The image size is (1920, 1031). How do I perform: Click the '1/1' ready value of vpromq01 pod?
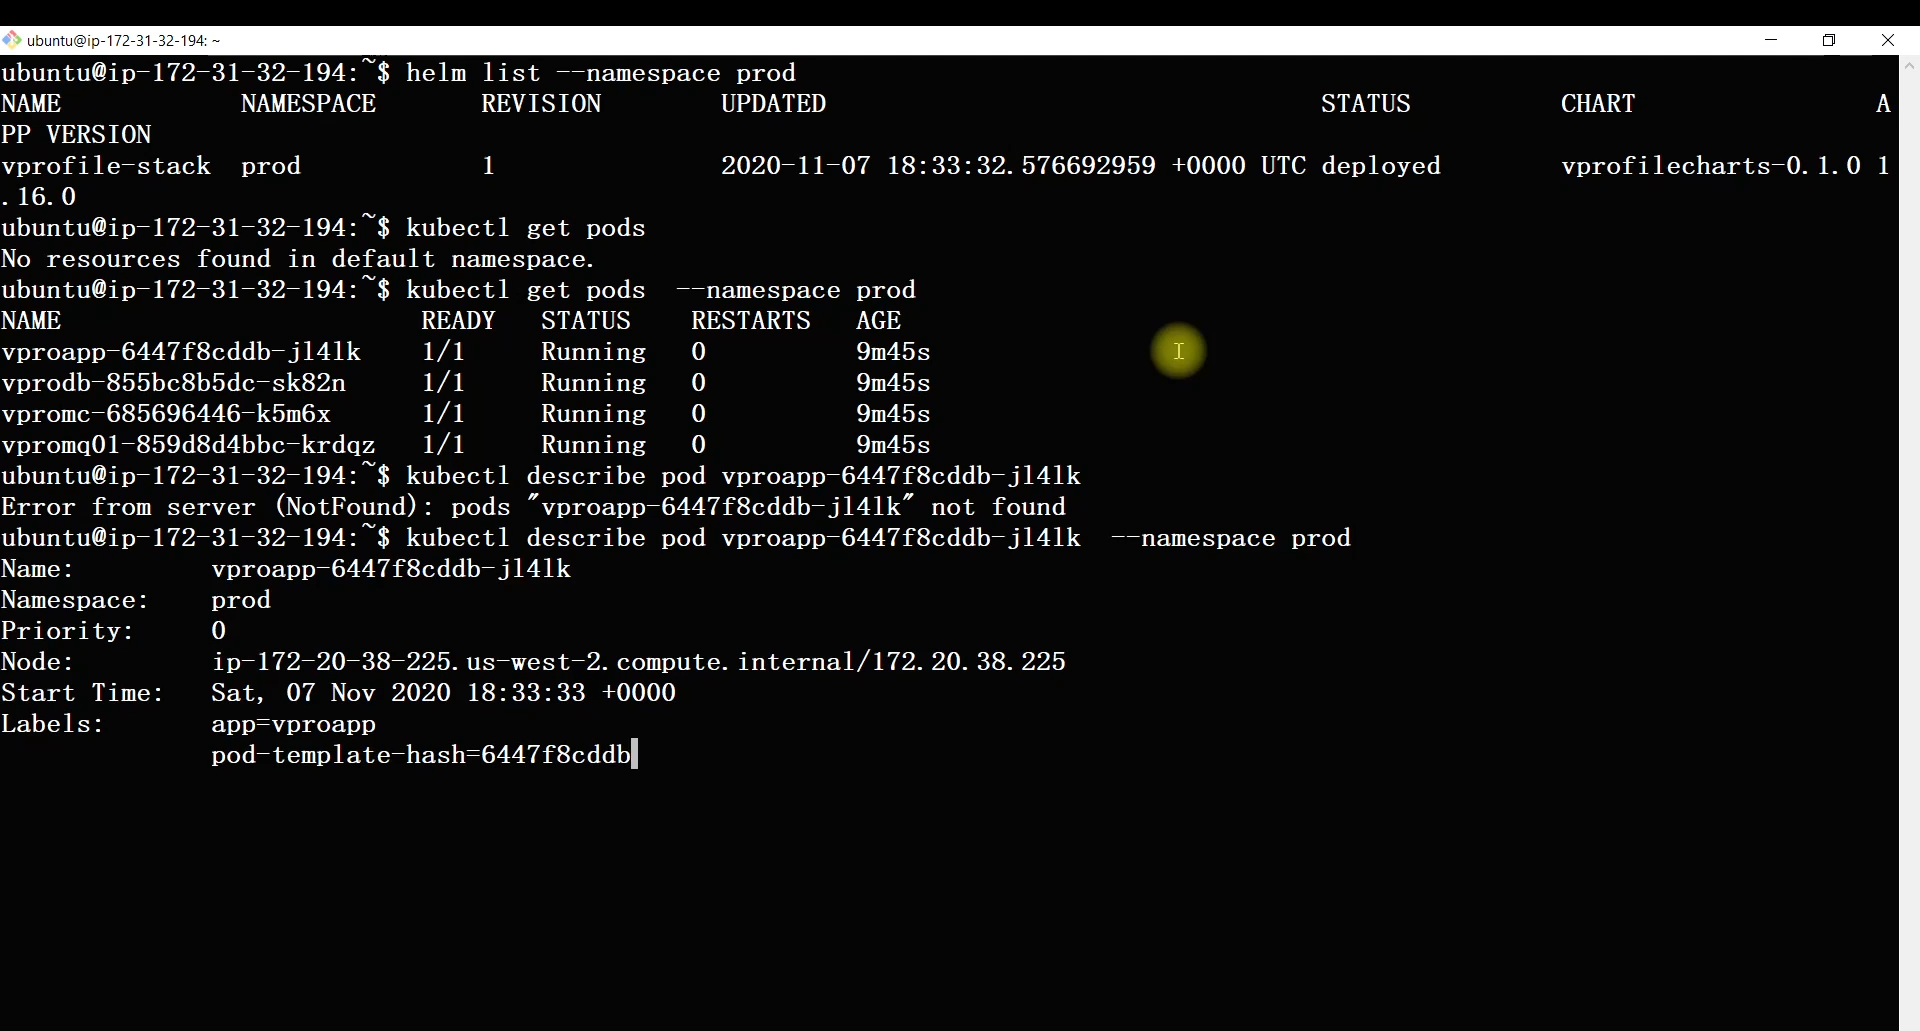pyautogui.click(x=443, y=445)
